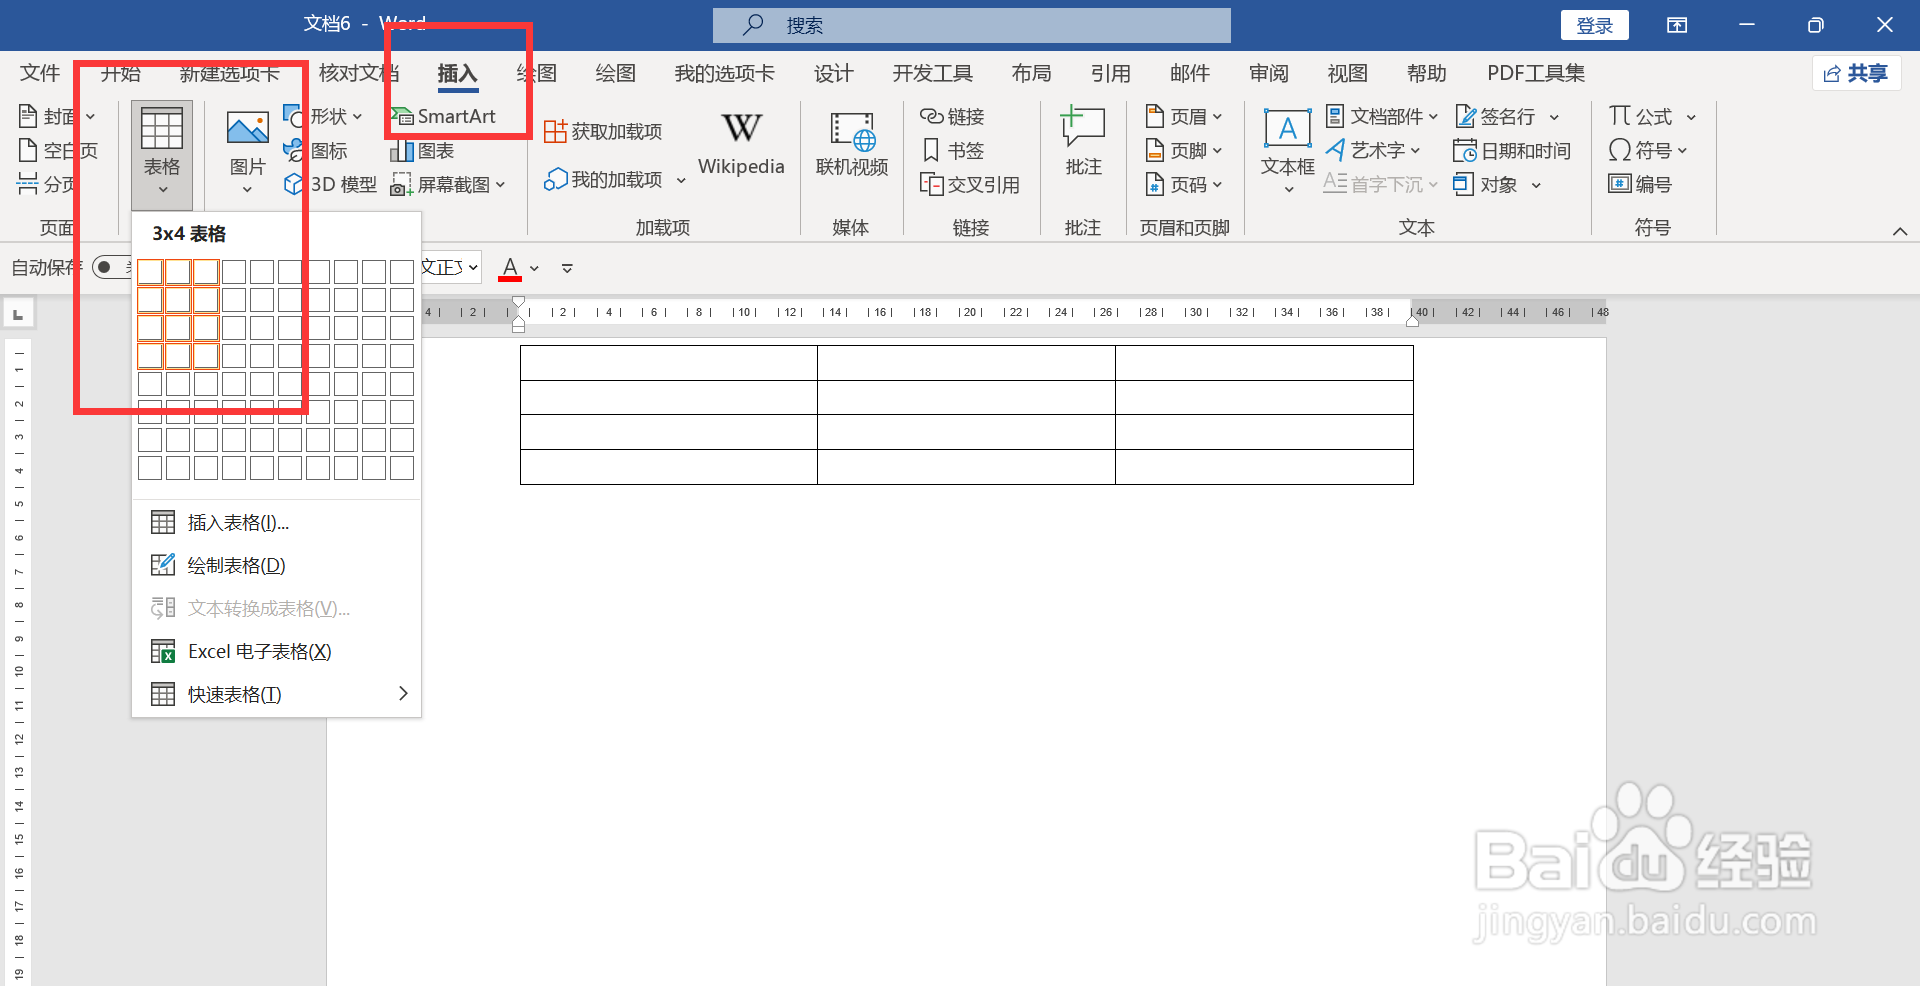Switch to the 审阅 Review tab

[1268, 73]
